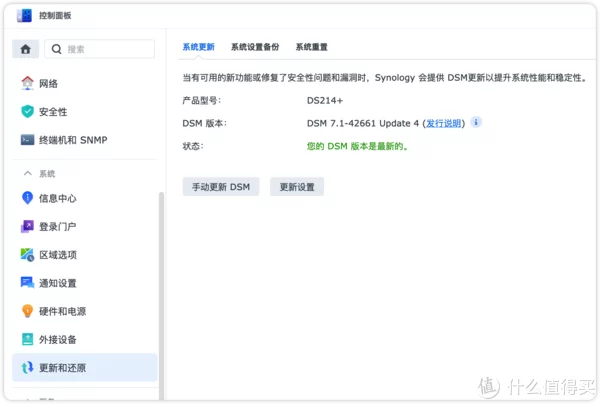Viewport: 600px width, 404px height.
Task: Open 登录门户 portal icon
Action: (27, 226)
